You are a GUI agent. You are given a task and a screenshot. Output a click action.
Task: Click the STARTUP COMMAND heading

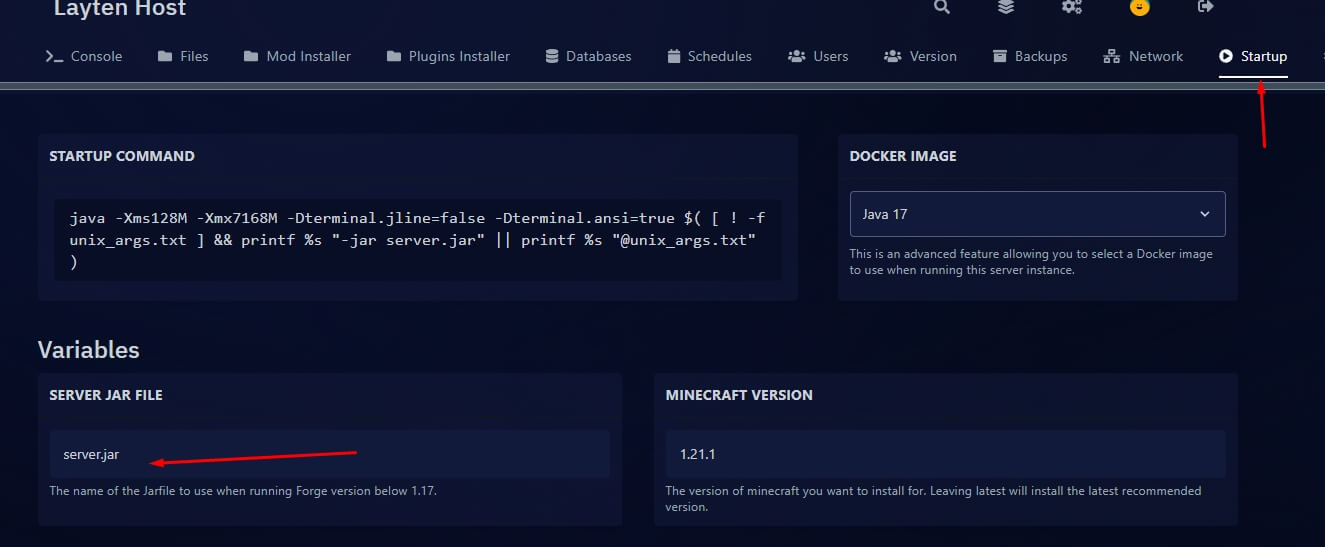[x=122, y=156]
